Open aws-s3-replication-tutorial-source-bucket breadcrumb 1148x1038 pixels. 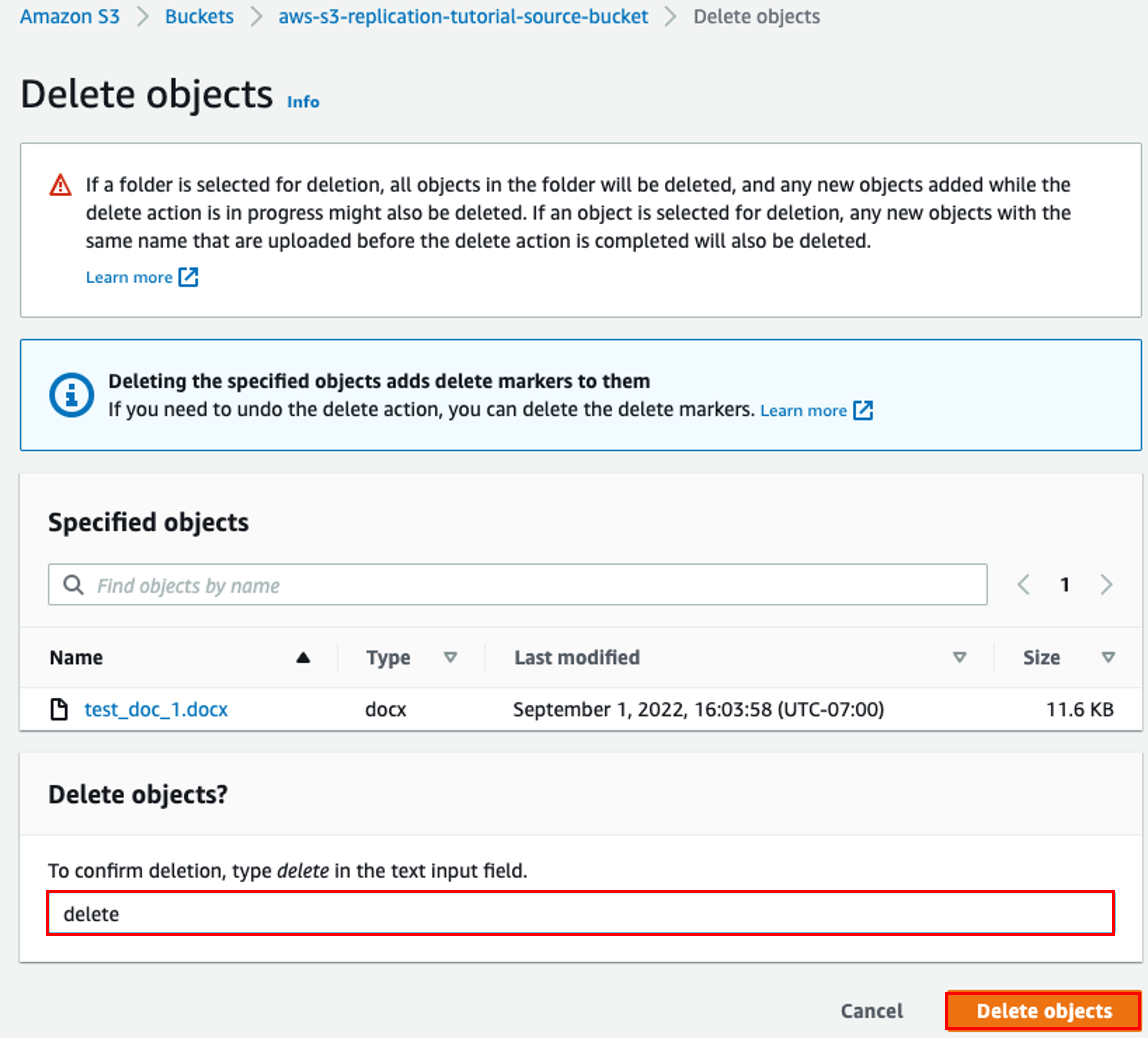pos(463,16)
